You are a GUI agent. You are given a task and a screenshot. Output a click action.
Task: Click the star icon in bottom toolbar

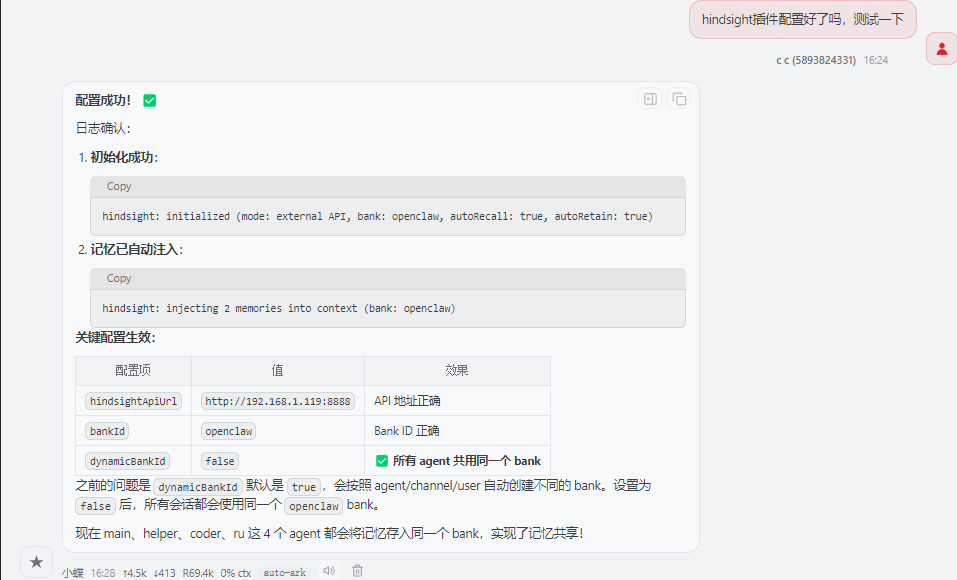pyautogui.click(x=36, y=561)
